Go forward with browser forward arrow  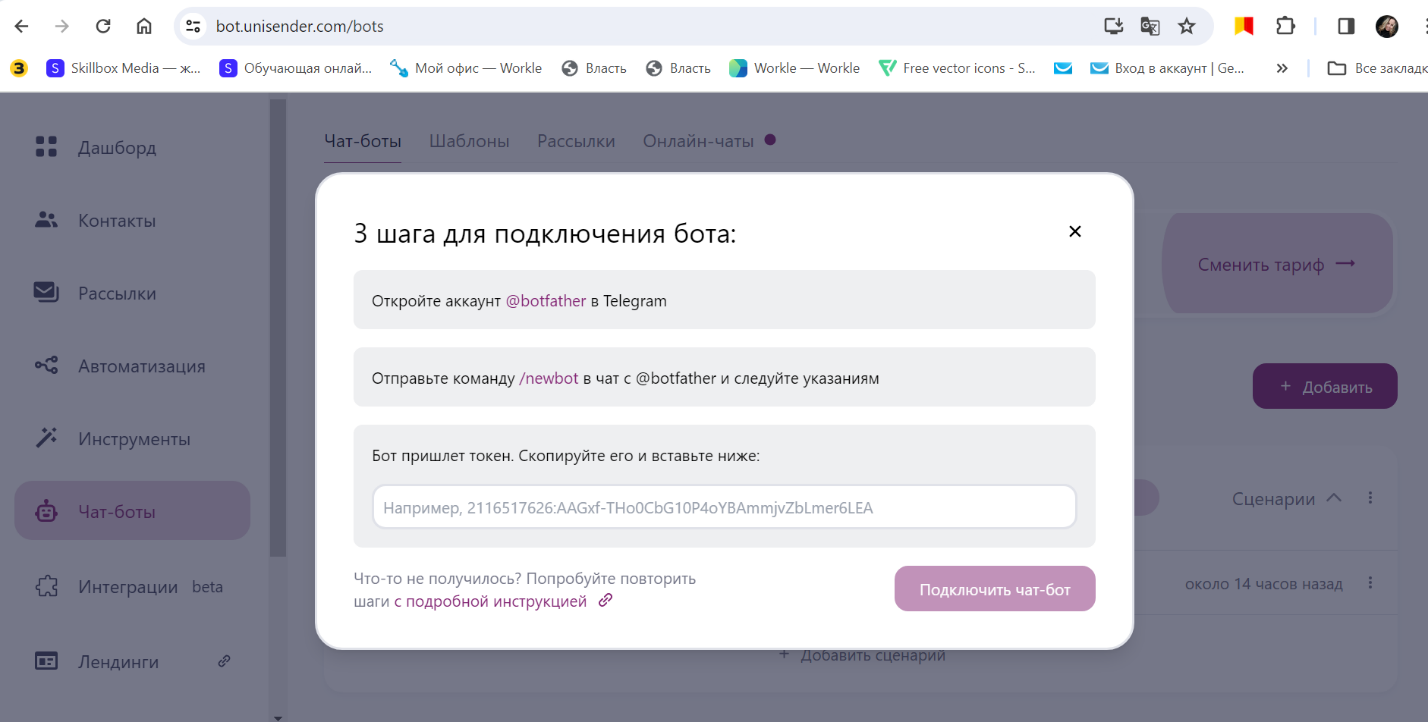tap(62, 26)
